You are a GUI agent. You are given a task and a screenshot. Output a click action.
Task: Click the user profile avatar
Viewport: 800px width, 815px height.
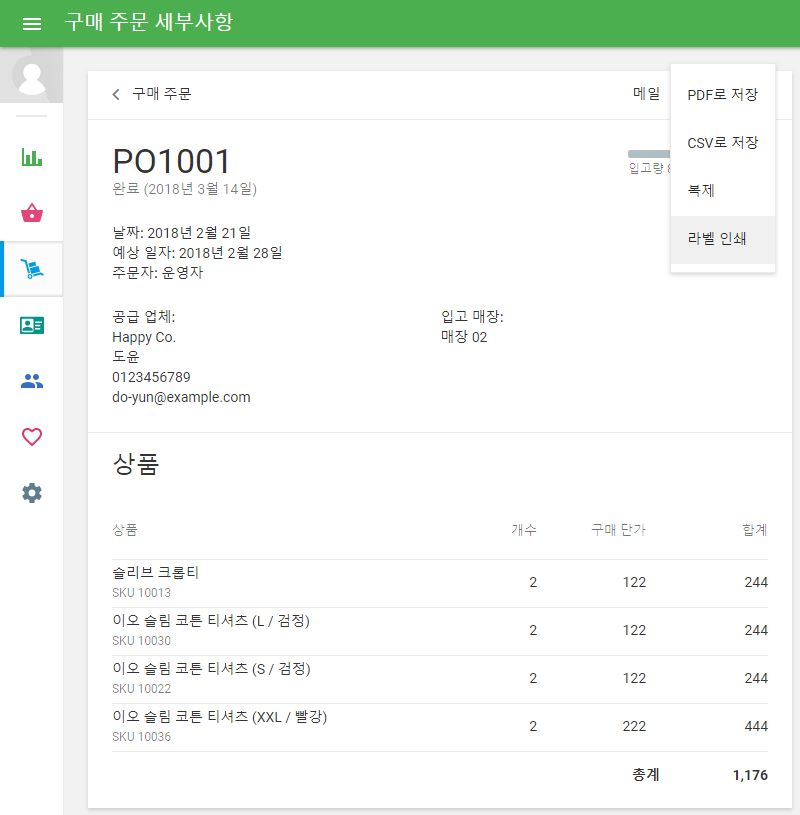(32, 77)
